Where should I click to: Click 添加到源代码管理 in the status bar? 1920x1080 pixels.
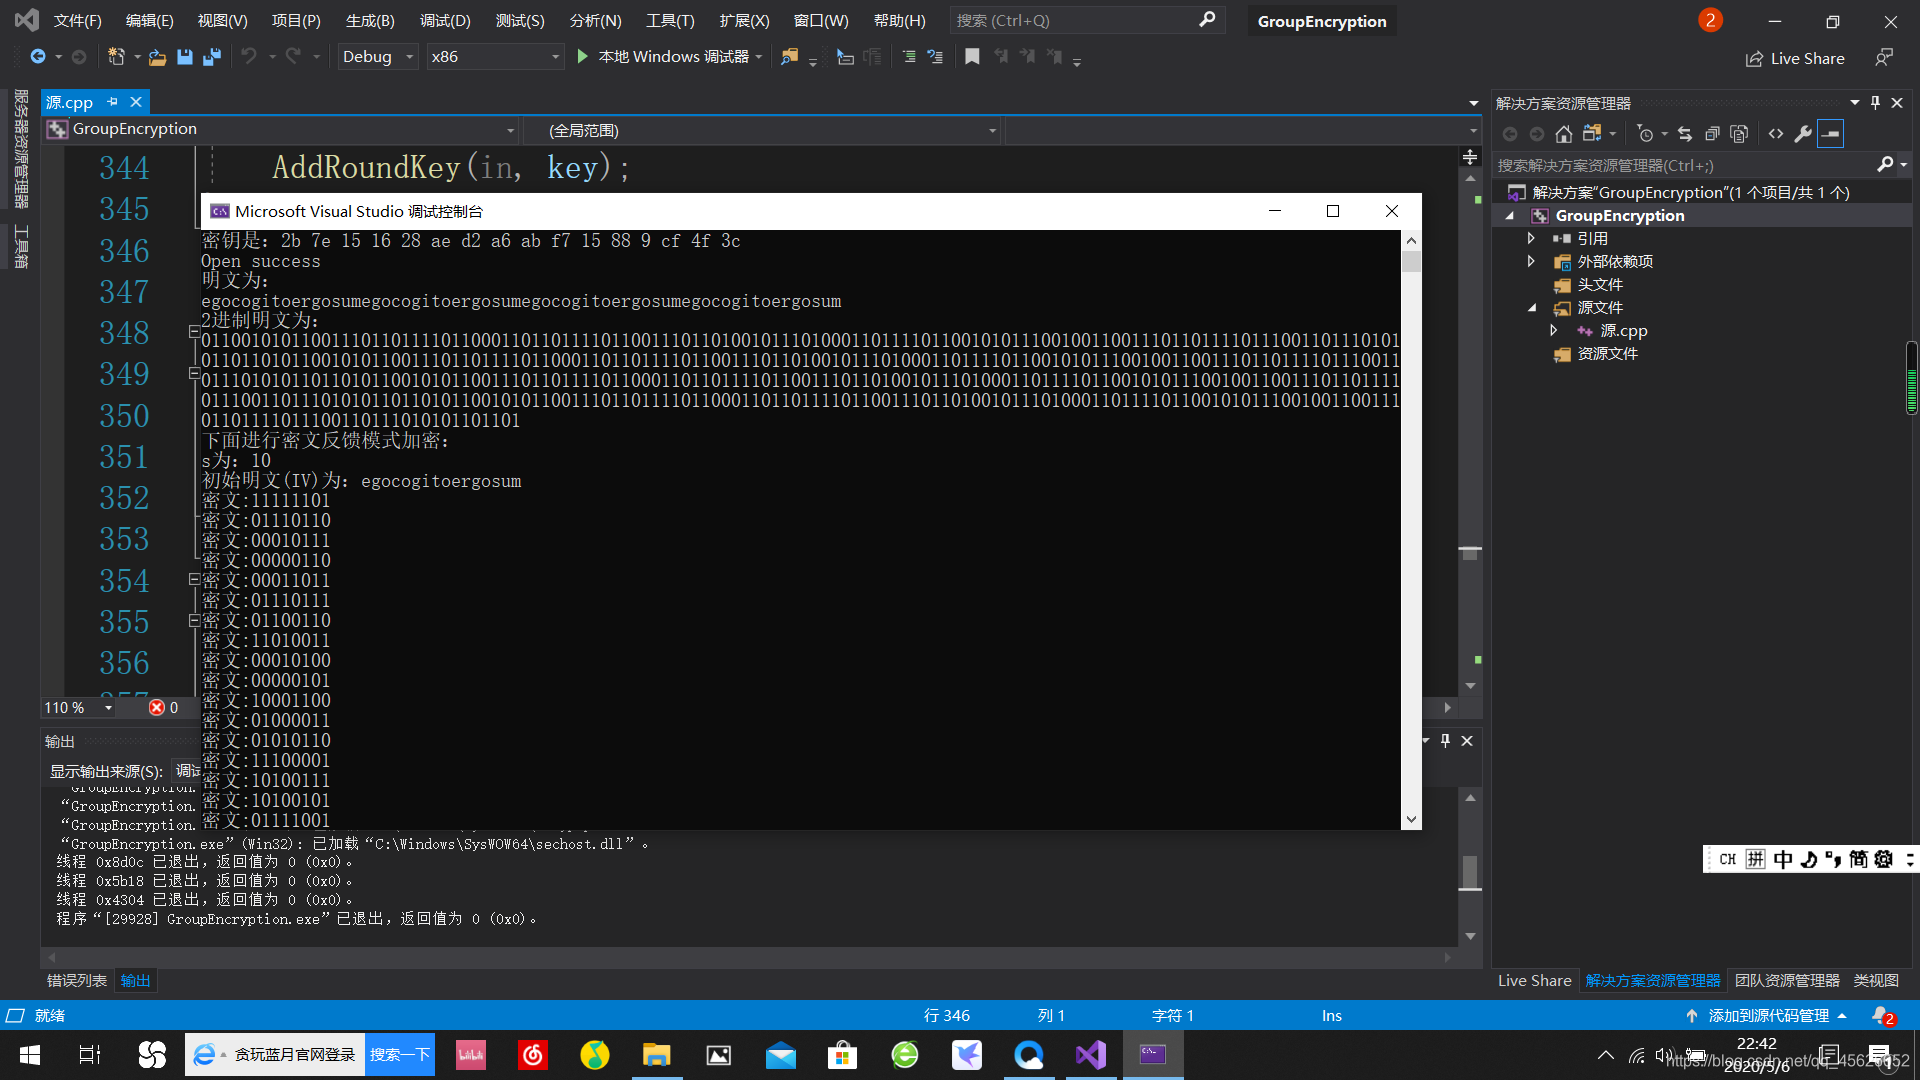click(x=1768, y=1015)
